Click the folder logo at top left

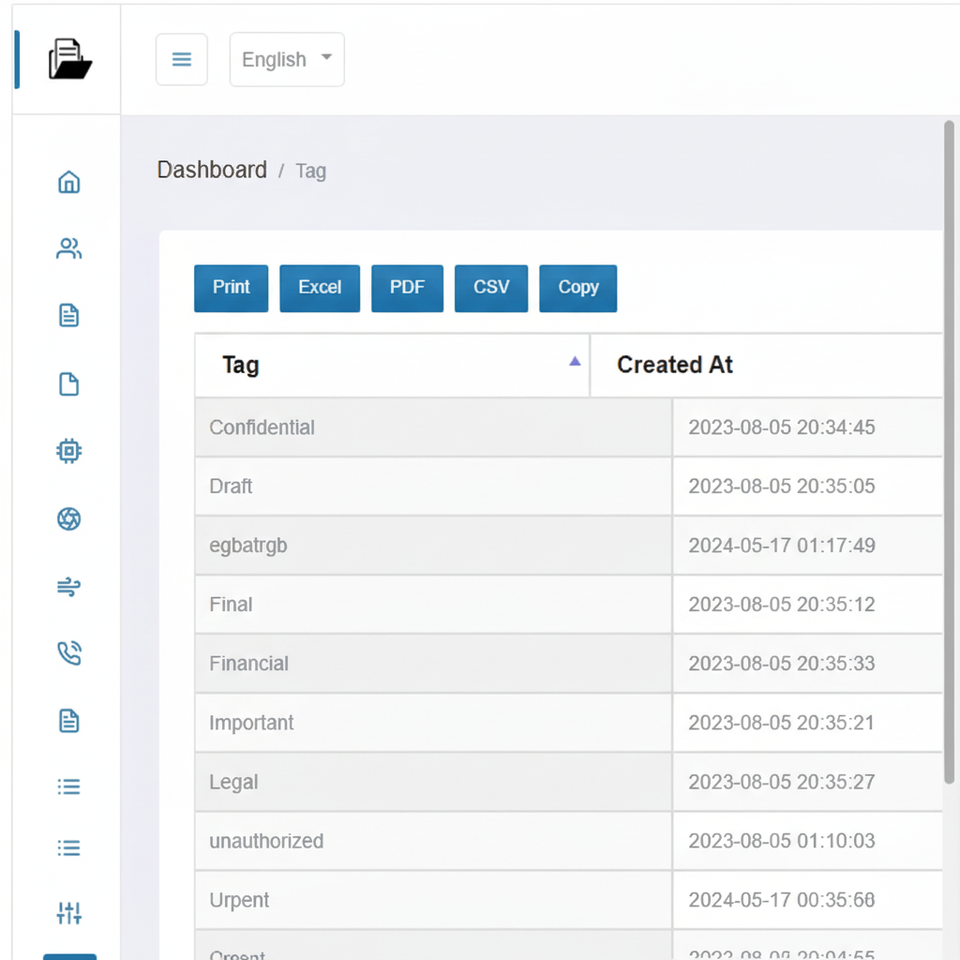tap(70, 59)
